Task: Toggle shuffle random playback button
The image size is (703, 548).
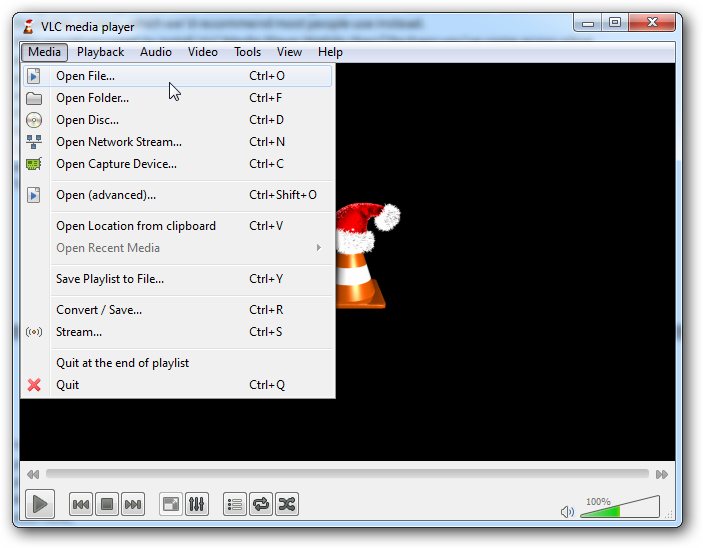Action: (287, 505)
